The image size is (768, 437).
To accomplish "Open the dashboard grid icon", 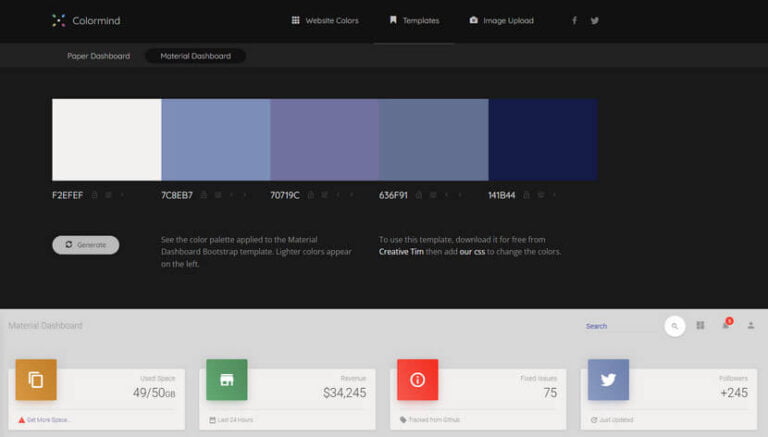I will 700,325.
